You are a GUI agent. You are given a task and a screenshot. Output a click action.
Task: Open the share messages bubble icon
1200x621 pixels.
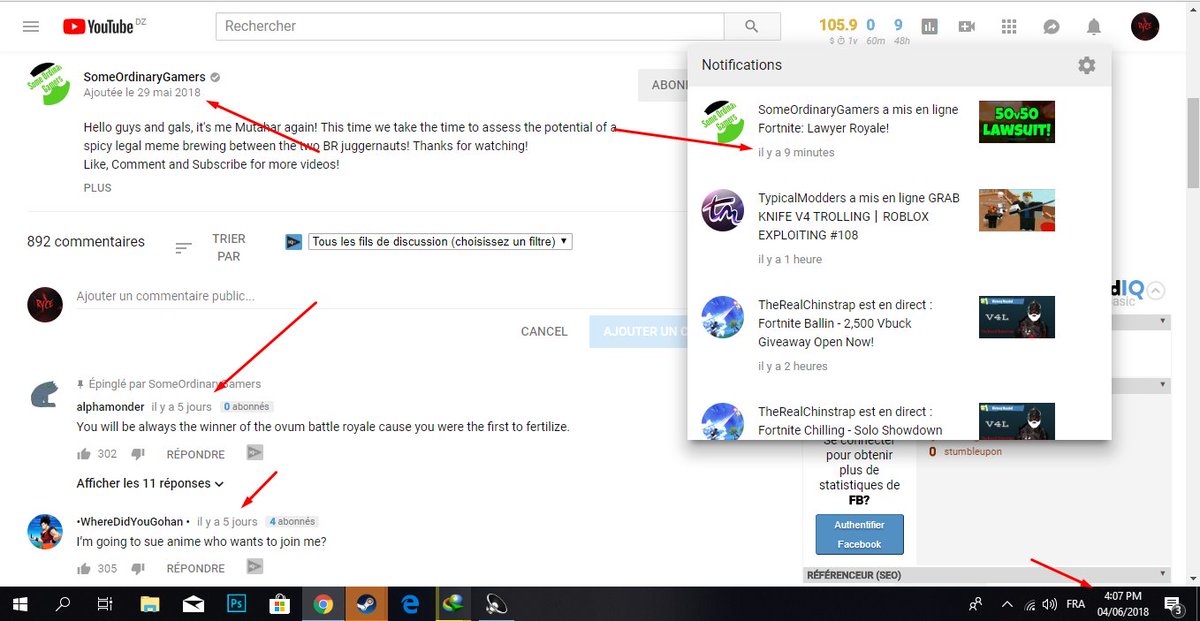[1052, 27]
